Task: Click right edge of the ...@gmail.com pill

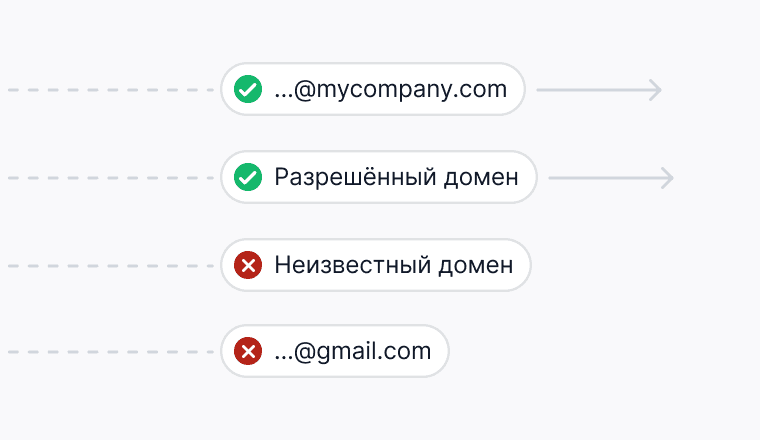Action: (447, 351)
